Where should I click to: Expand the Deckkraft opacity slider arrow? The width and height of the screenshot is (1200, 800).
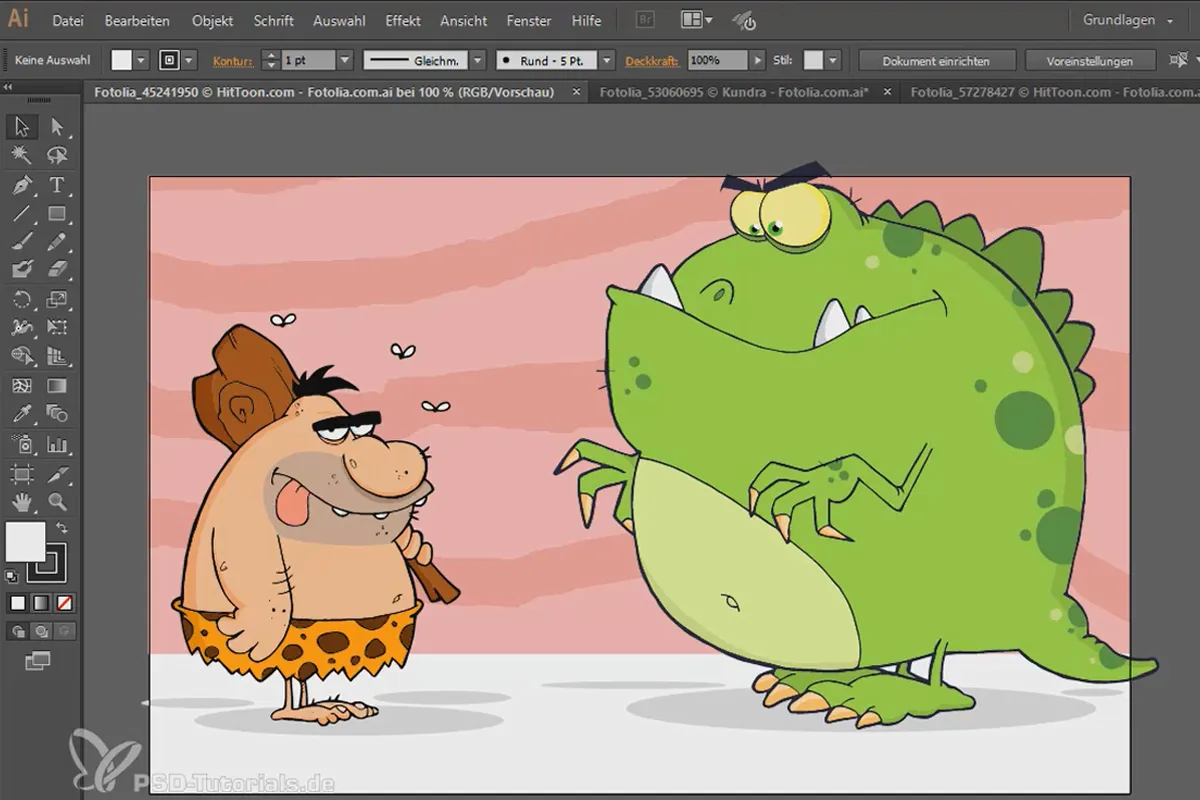(x=758, y=60)
